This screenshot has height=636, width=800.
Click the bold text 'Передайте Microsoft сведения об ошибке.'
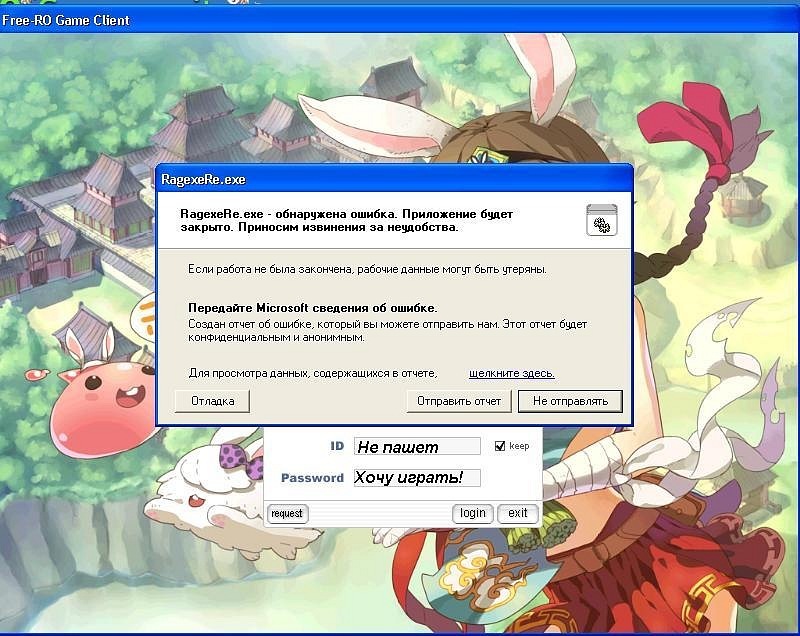pyautogui.click(x=313, y=308)
